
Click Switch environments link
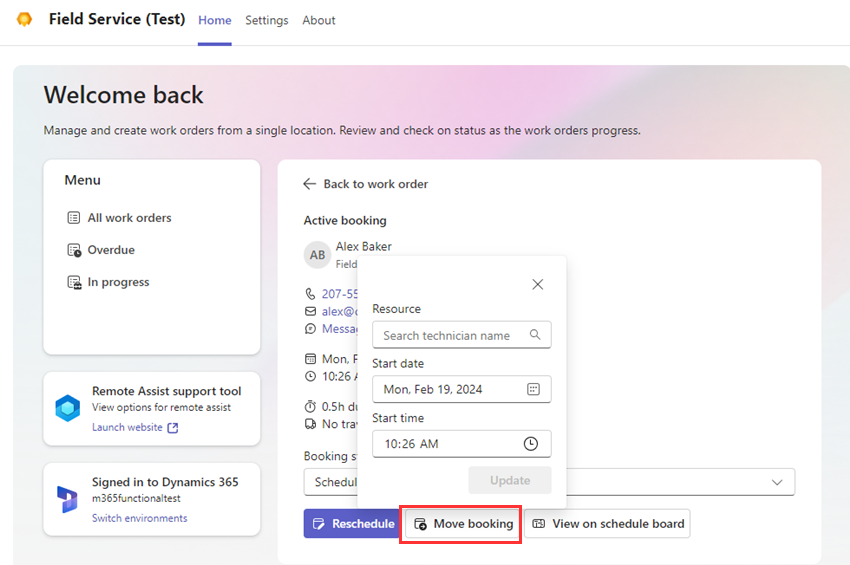[140, 518]
